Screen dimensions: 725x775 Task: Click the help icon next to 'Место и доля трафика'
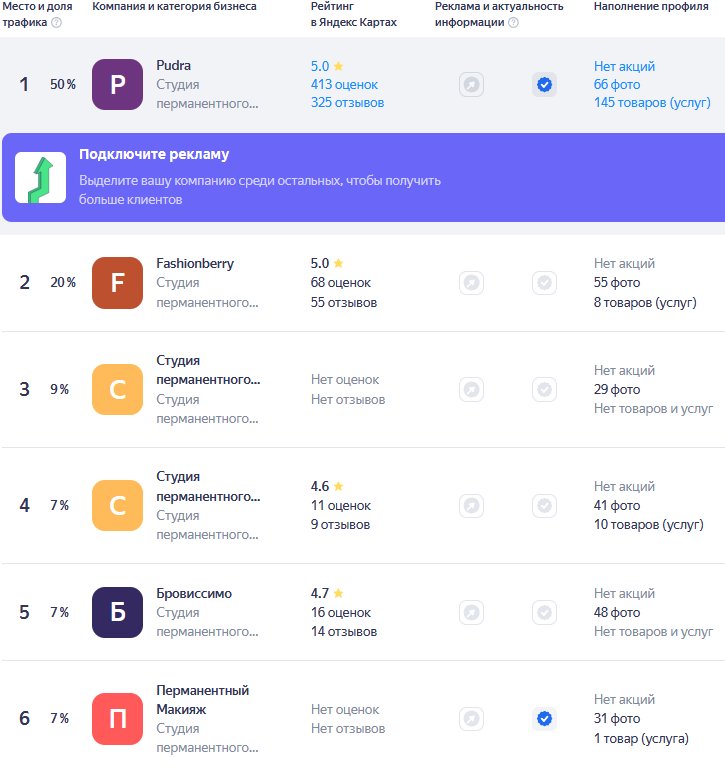pos(56,23)
